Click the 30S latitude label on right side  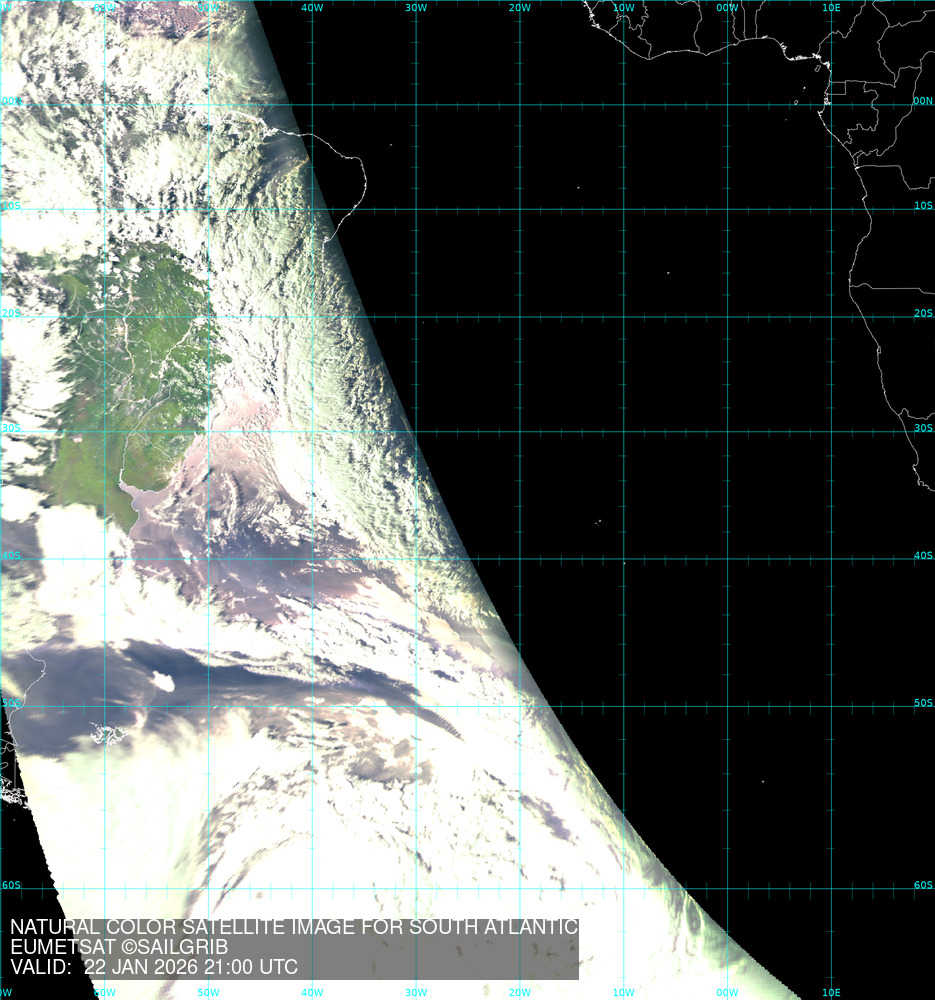(x=922, y=428)
